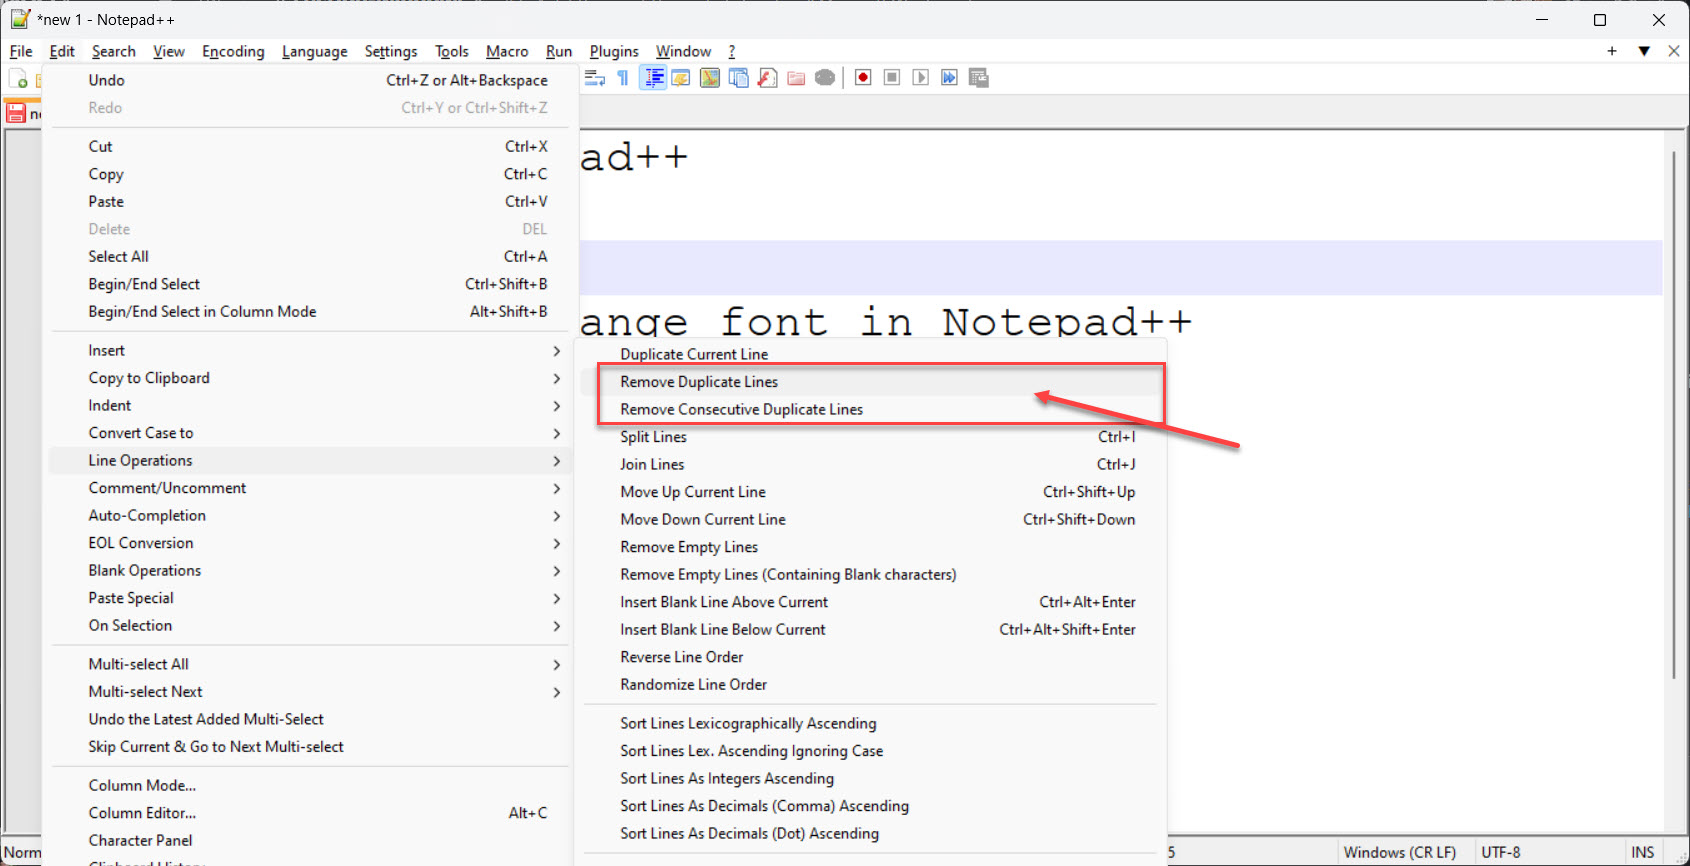Select Duplicate Current Line
1690x866 pixels.
694,354
